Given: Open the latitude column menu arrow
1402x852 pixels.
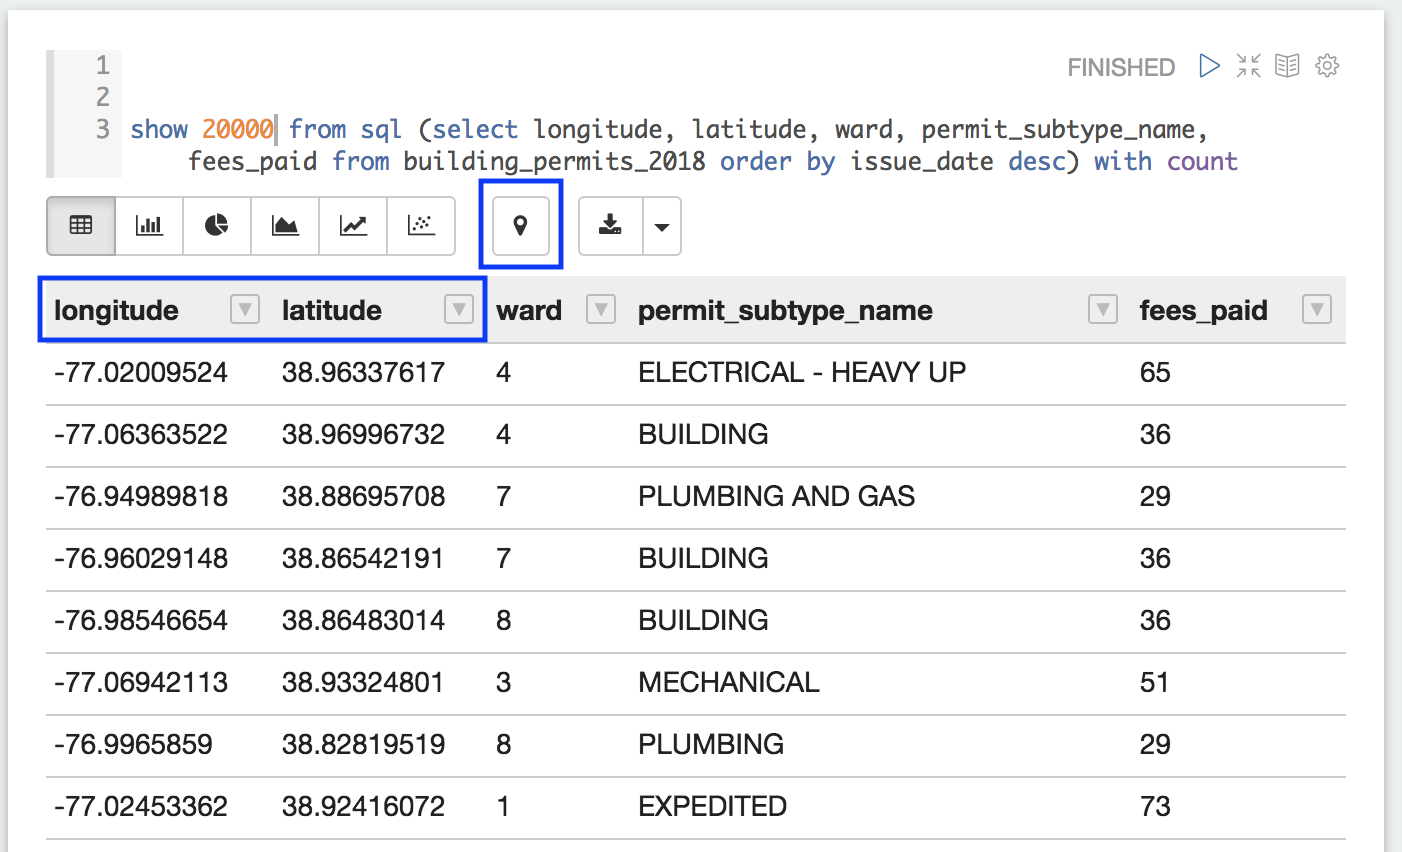Looking at the screenshot, I should [x=459, y=310].
